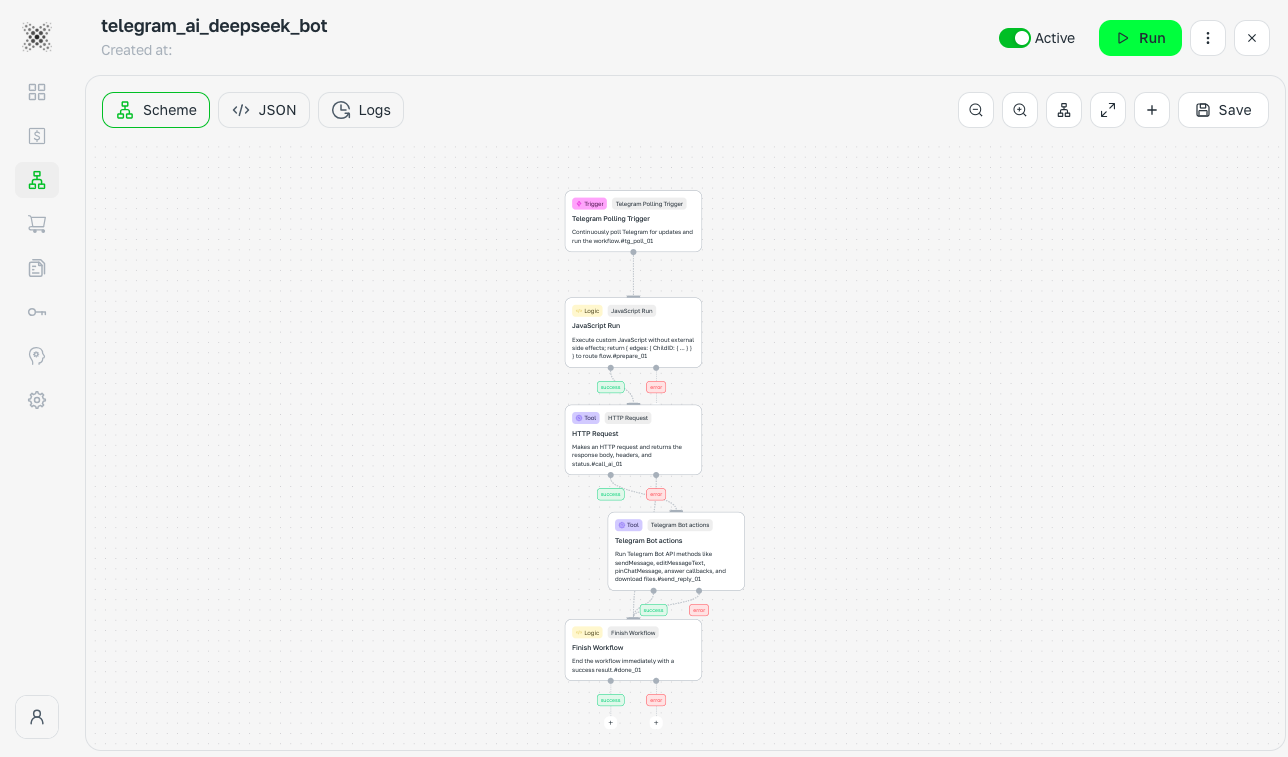Add a node after Finish Workflow error branch
This screenshot has height=757, width=1288.
pyautogui.click(x=656, y=722)
